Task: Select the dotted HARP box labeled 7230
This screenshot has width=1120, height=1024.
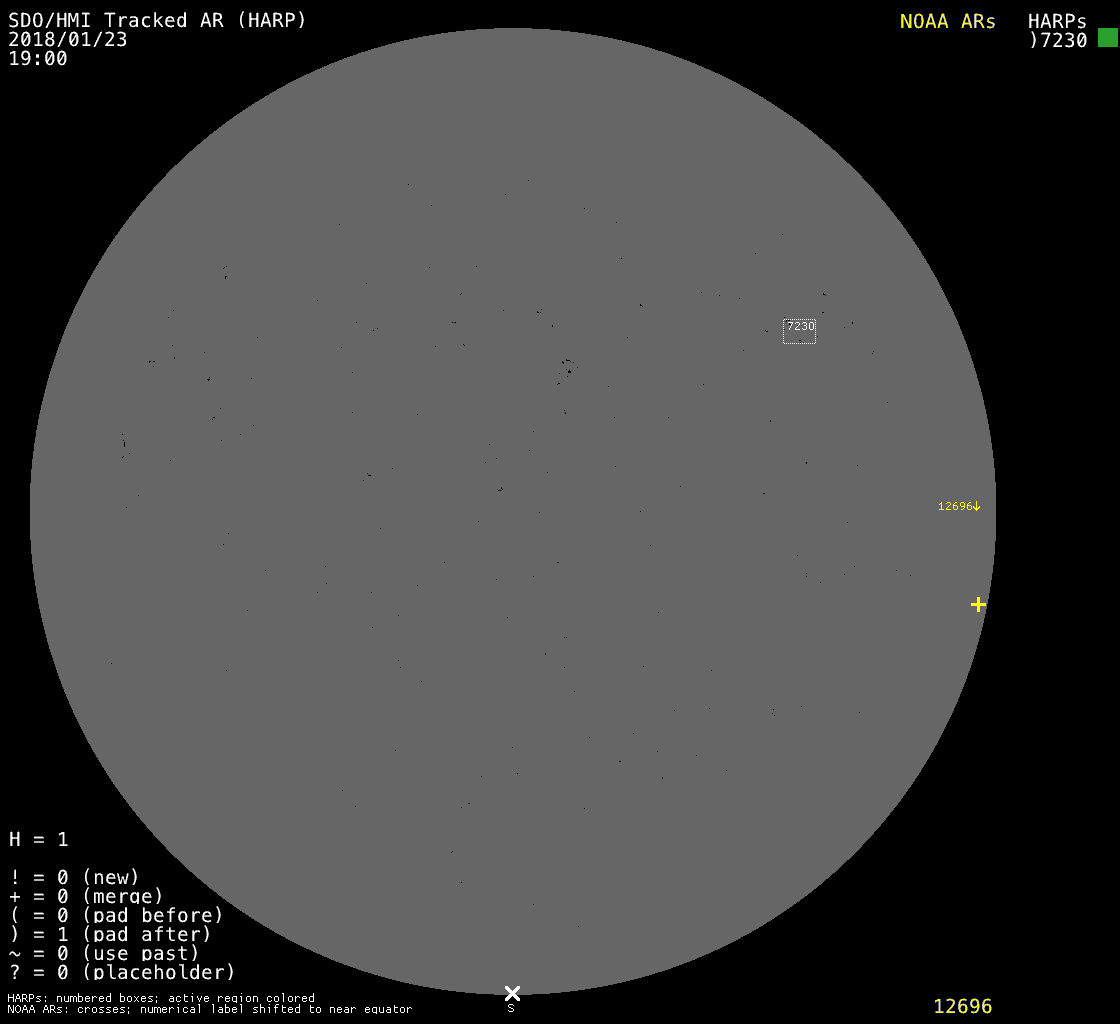Action: (x=799, y=332)
